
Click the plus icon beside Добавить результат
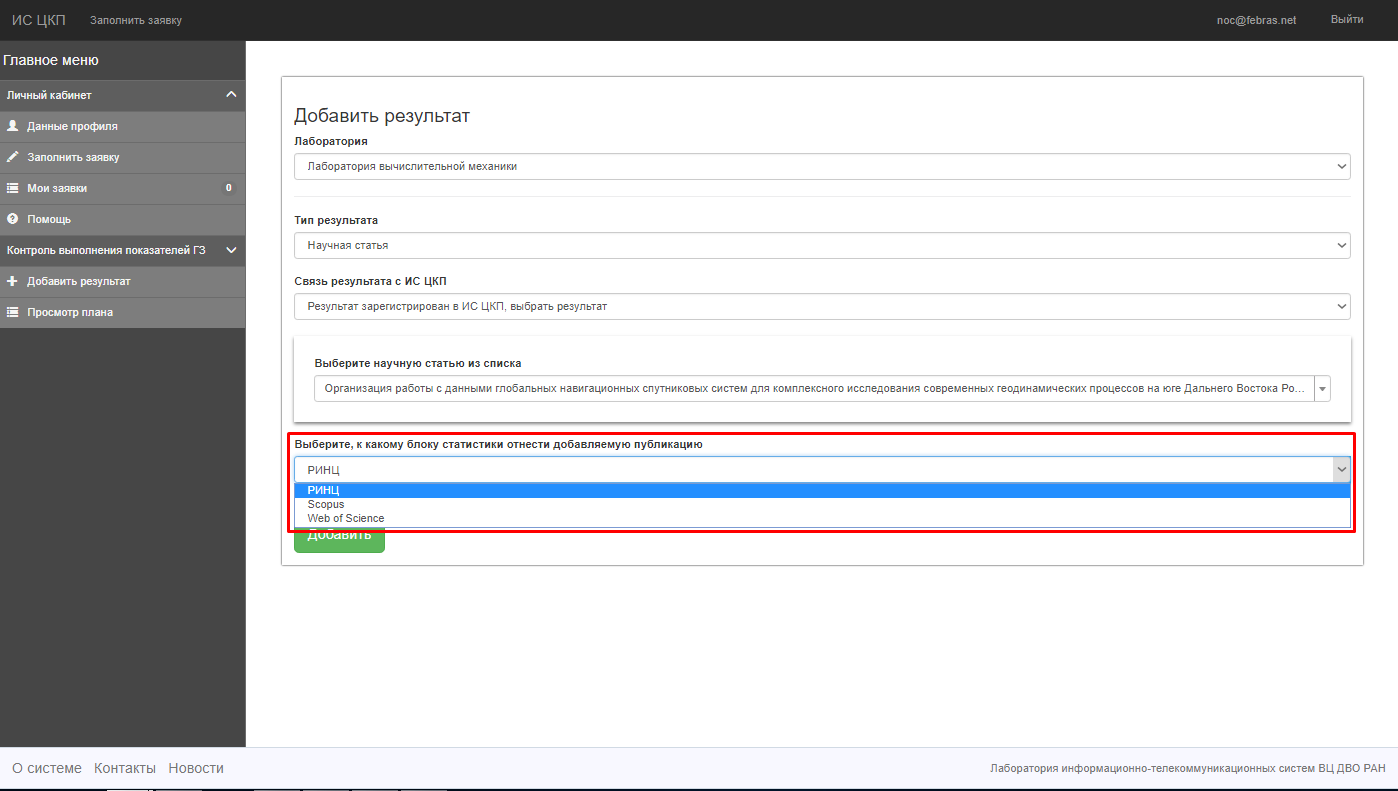click(x=13, y=281)
